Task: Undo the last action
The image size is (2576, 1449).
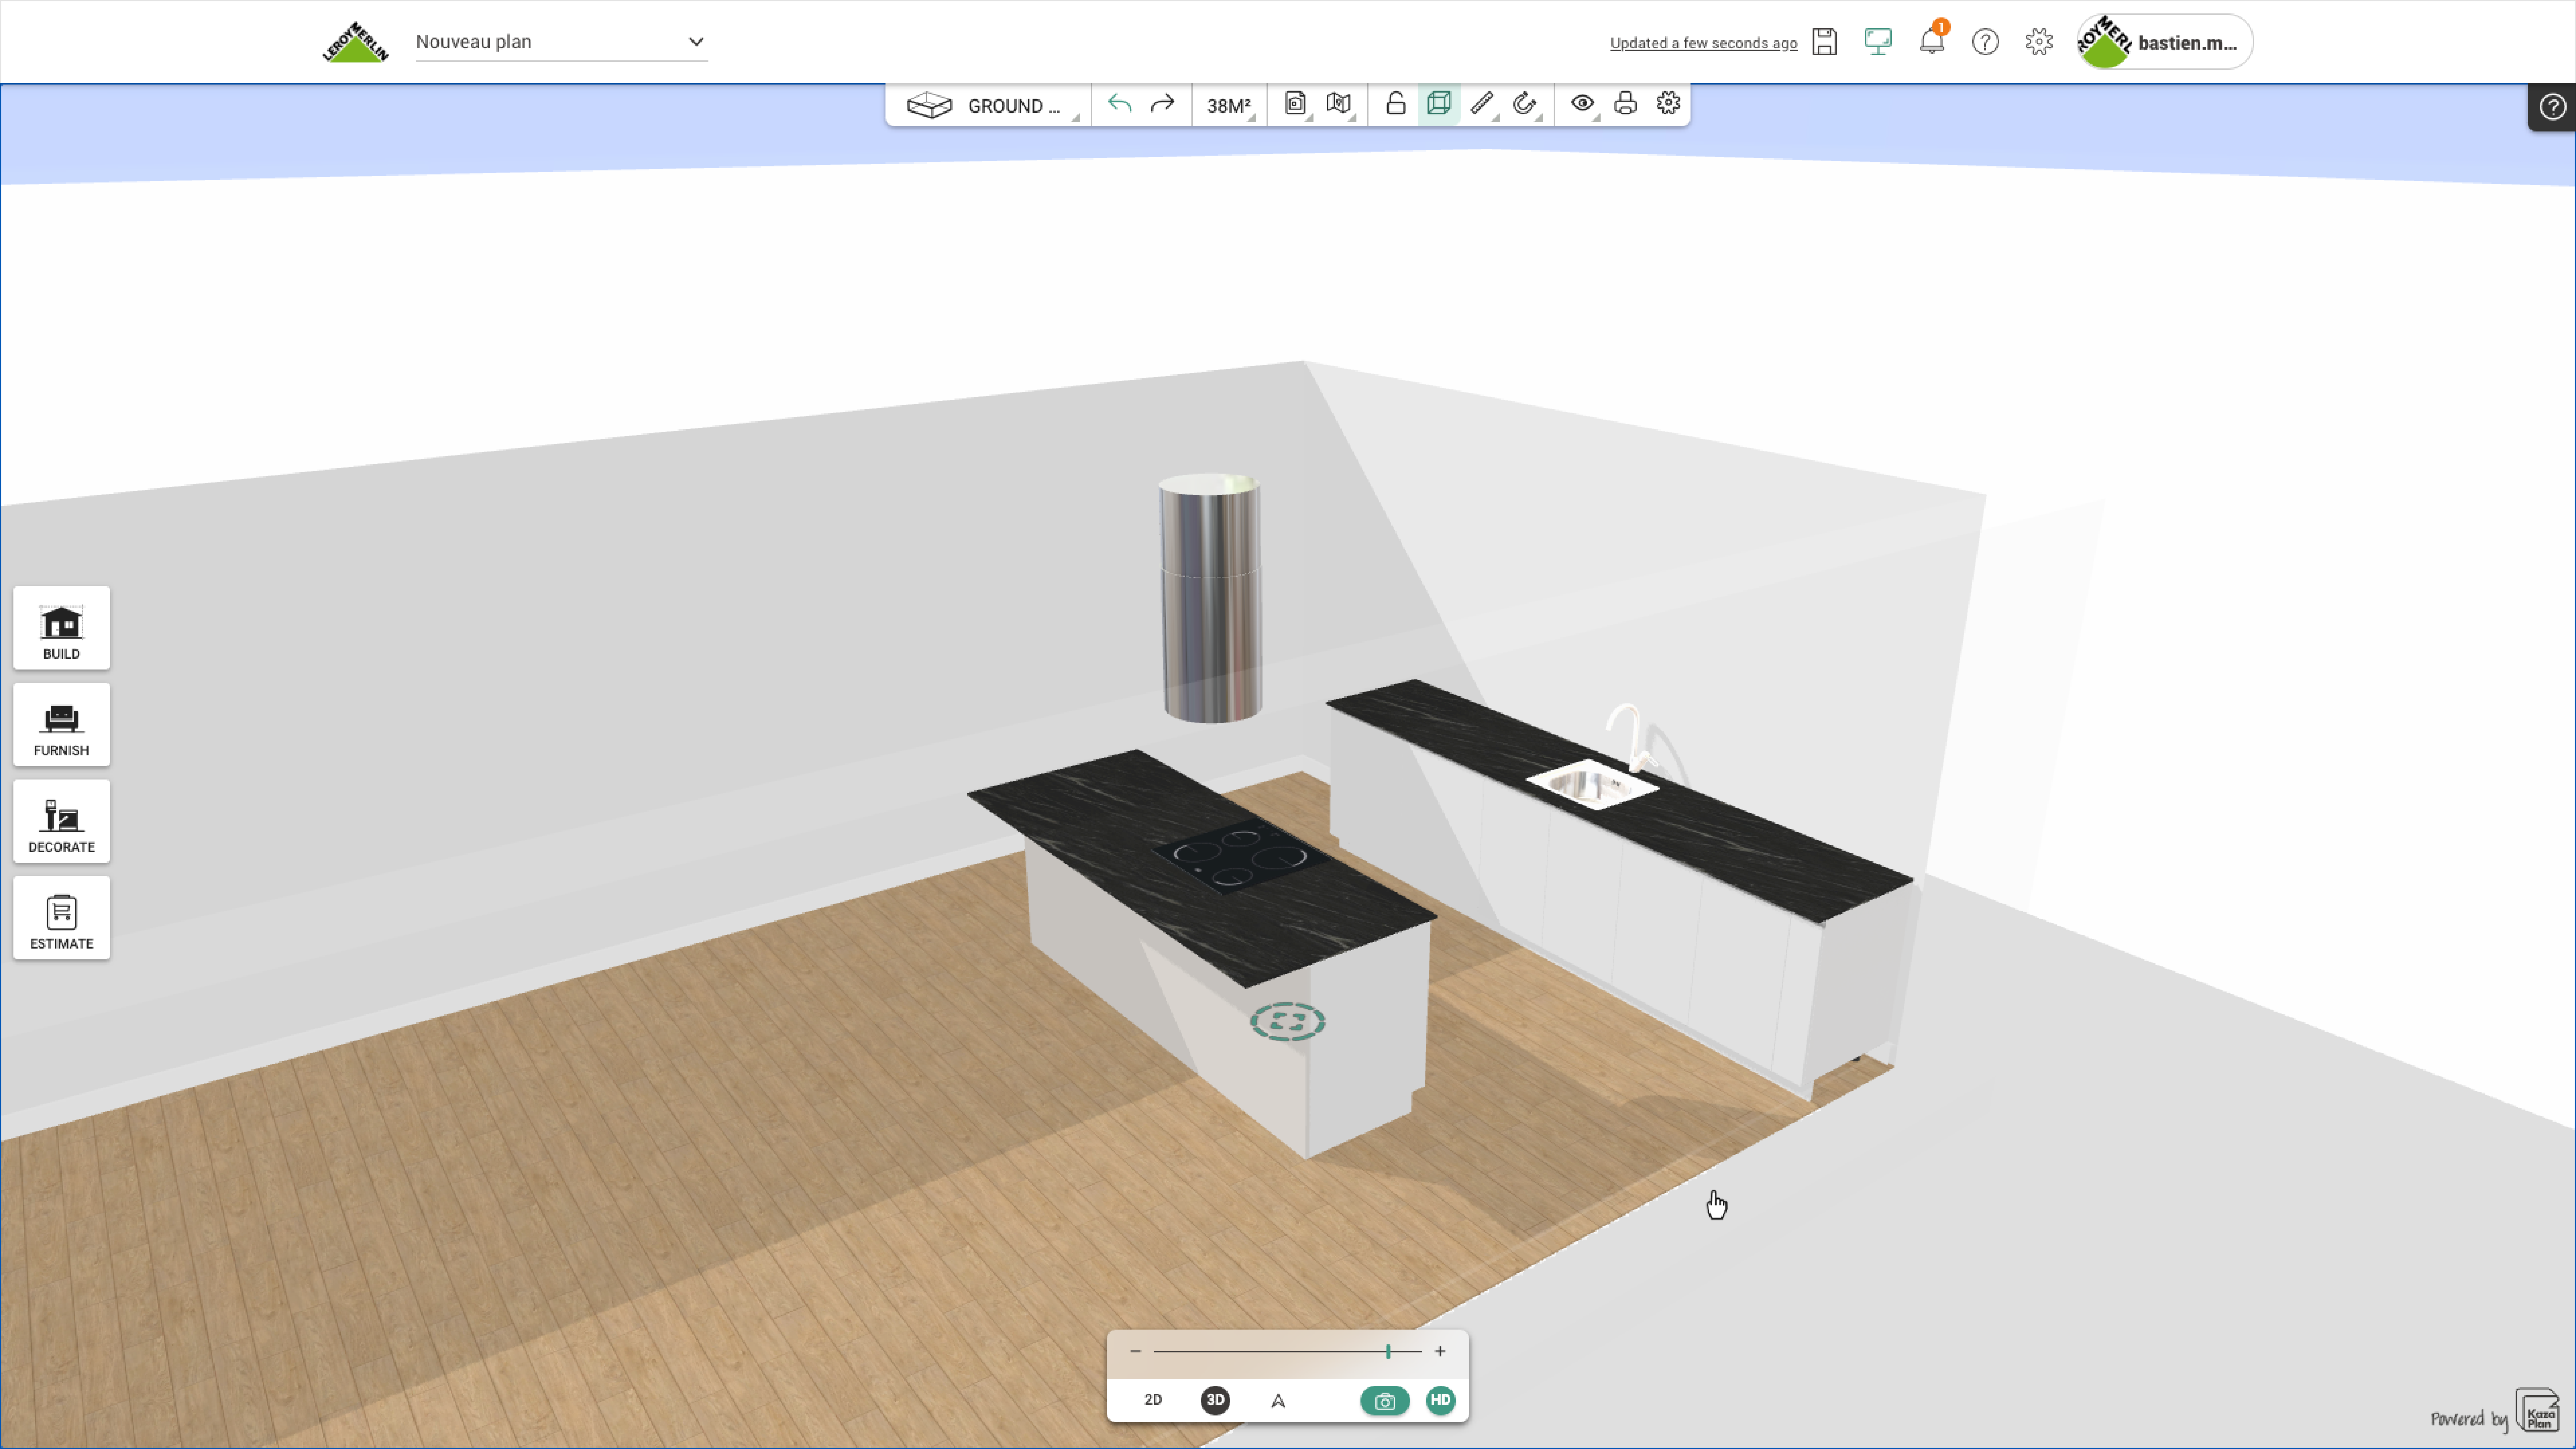Action: point(1119,104)
